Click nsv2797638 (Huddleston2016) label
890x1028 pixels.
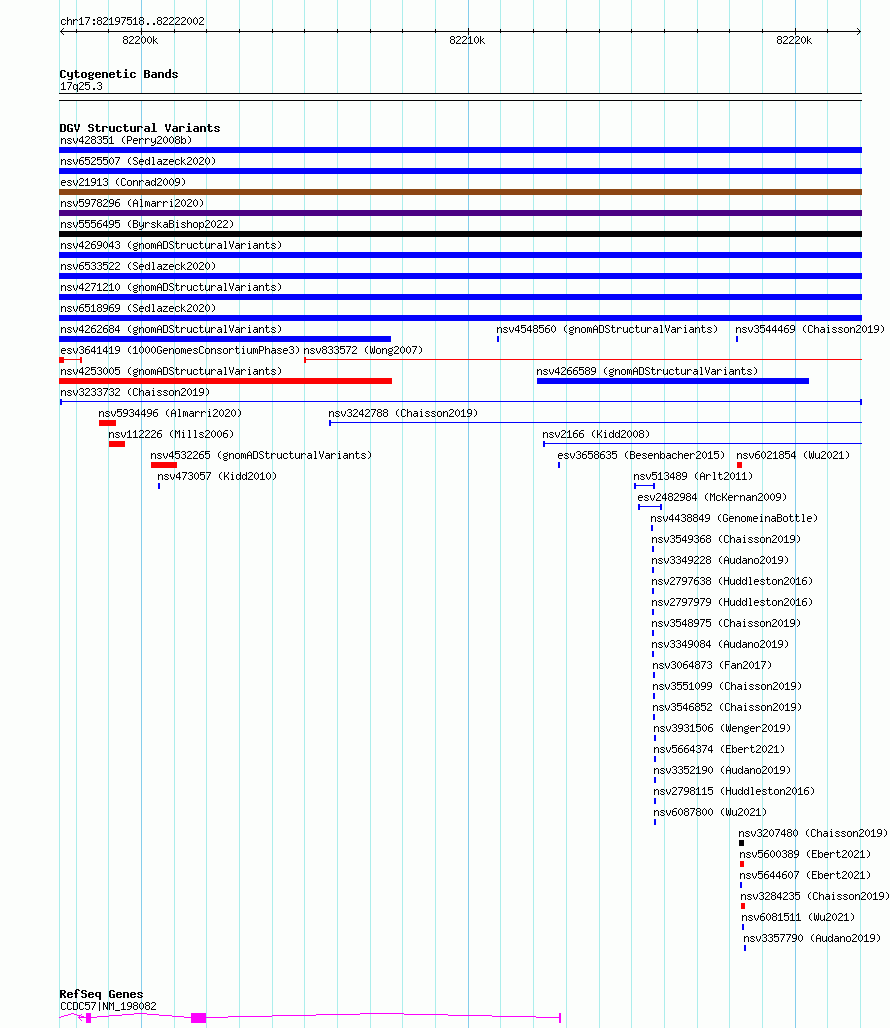pos(732,581)
